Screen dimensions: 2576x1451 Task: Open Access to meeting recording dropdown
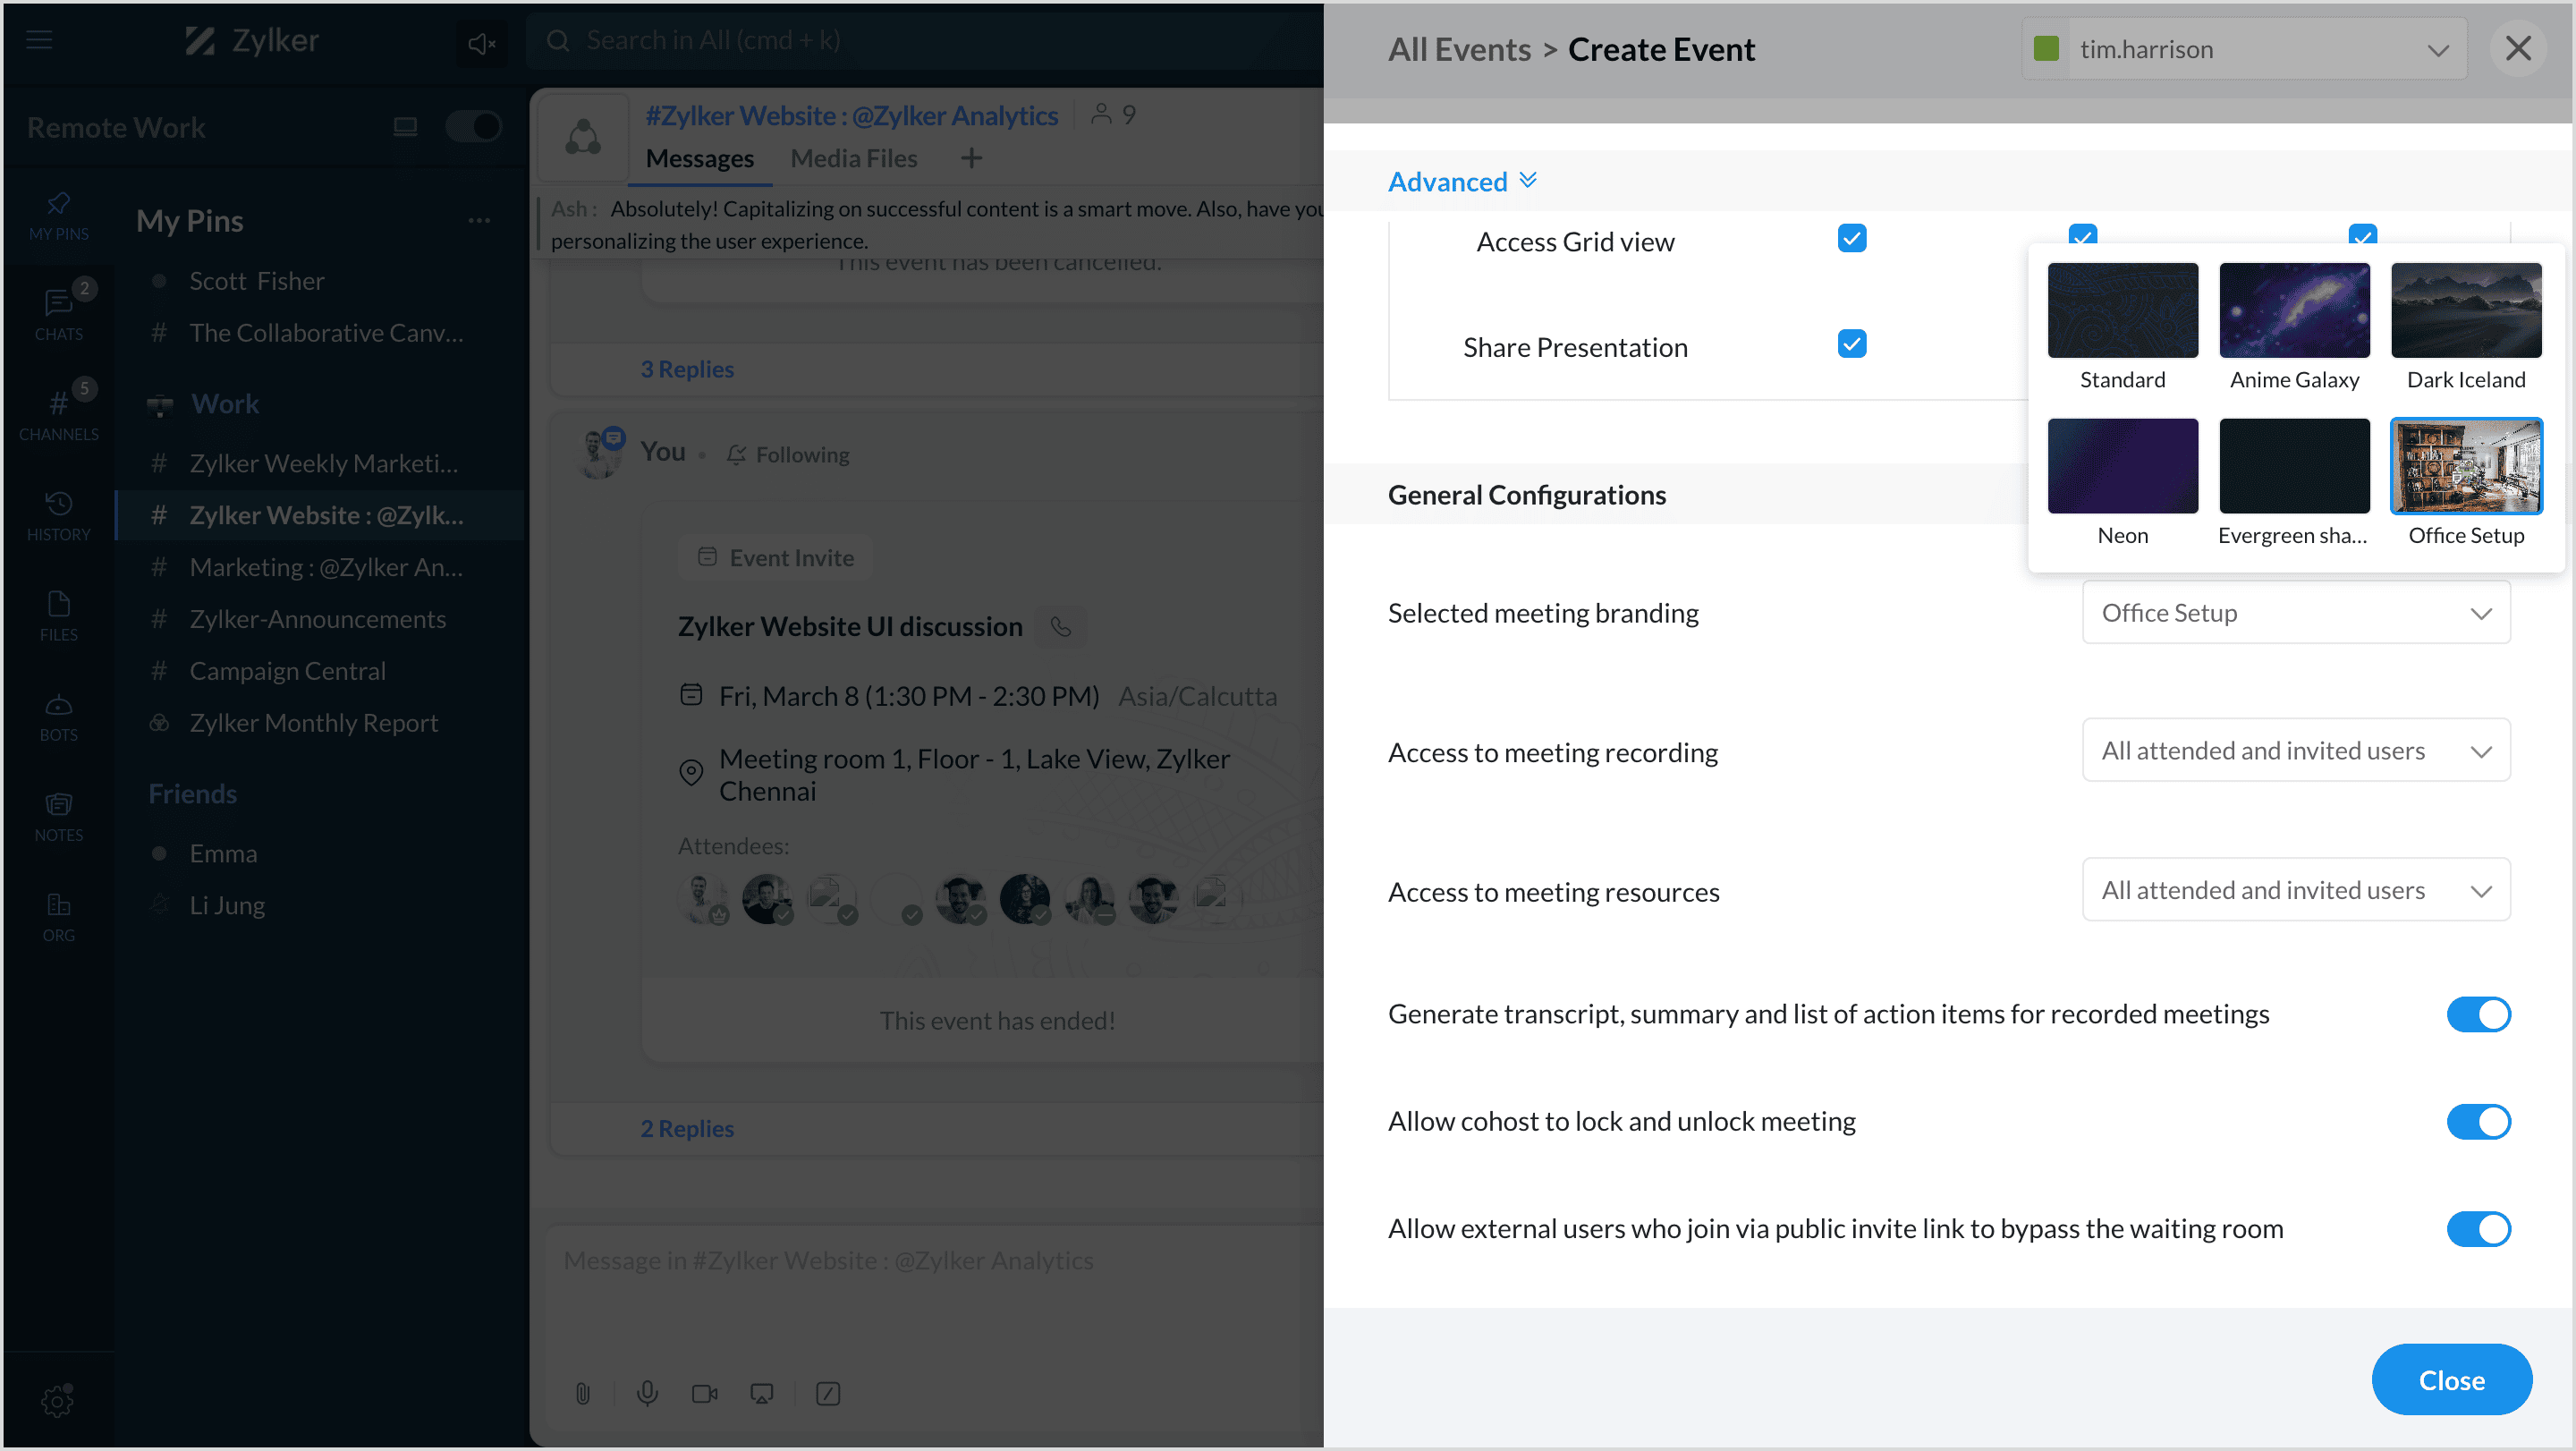coord(2296,751)
